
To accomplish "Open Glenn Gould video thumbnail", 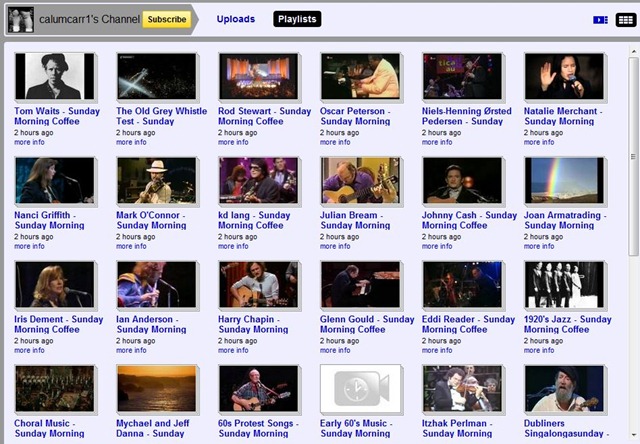I will 360,284.
